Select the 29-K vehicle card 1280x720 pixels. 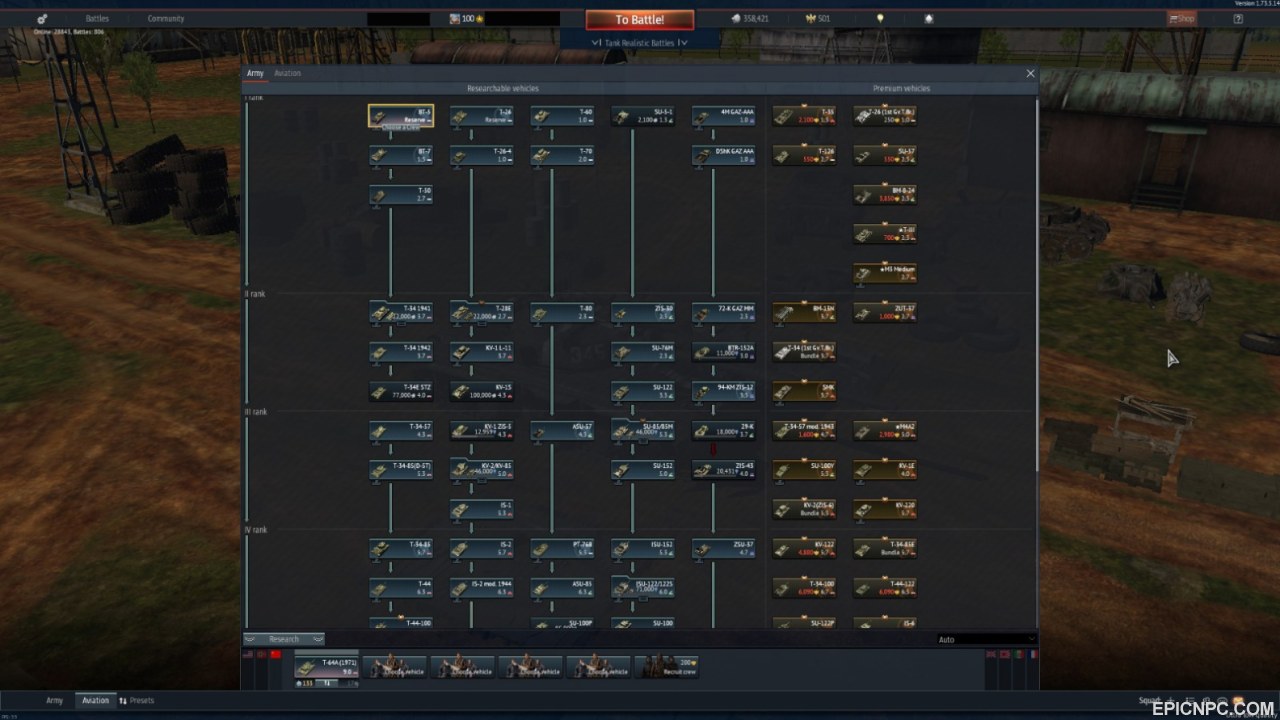click(x=724, y=430)
